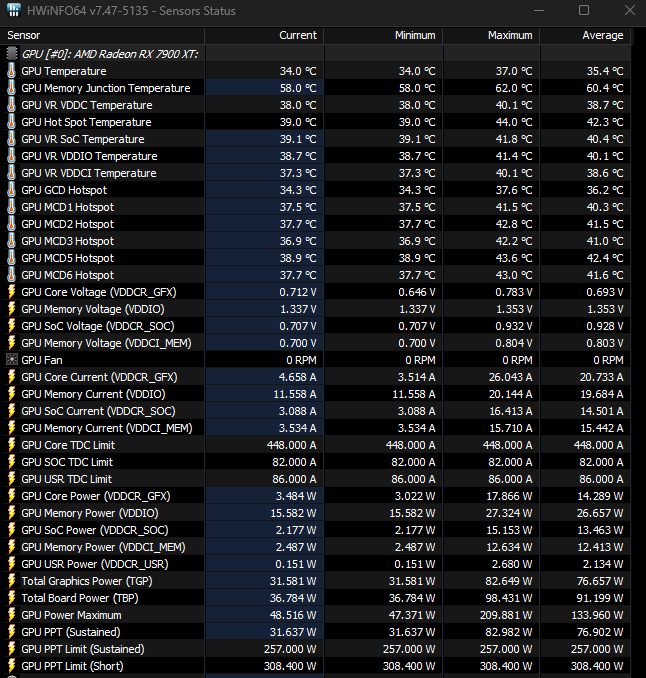Click the thermometer icon for GPU MCD3 Hotspot
This screenshot has height=678, width=646.
click(x=12, y=241)
